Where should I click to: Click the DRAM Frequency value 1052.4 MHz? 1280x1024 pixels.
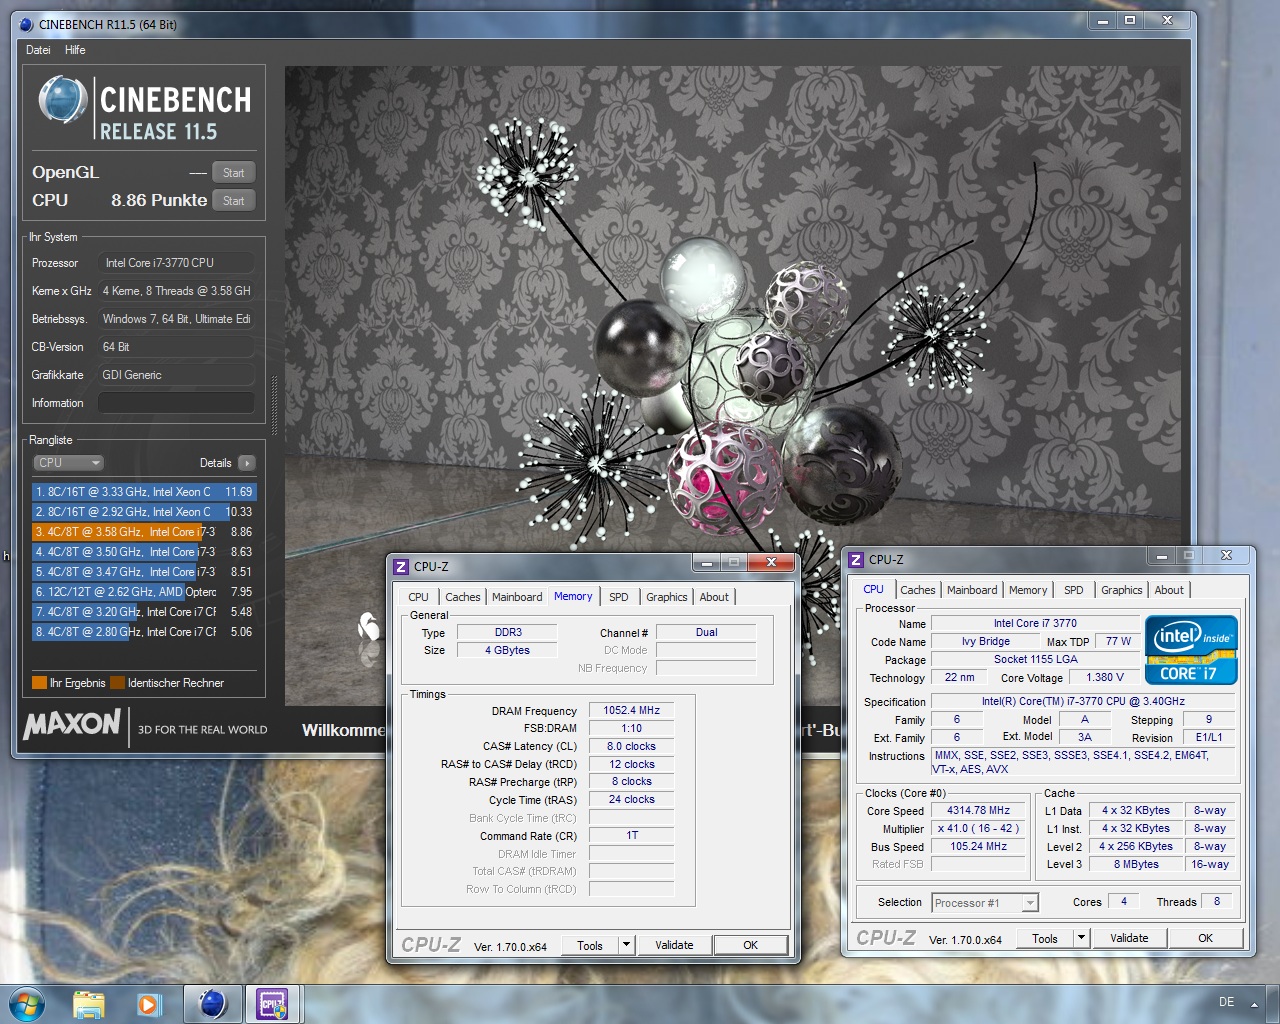pos(631,710)
